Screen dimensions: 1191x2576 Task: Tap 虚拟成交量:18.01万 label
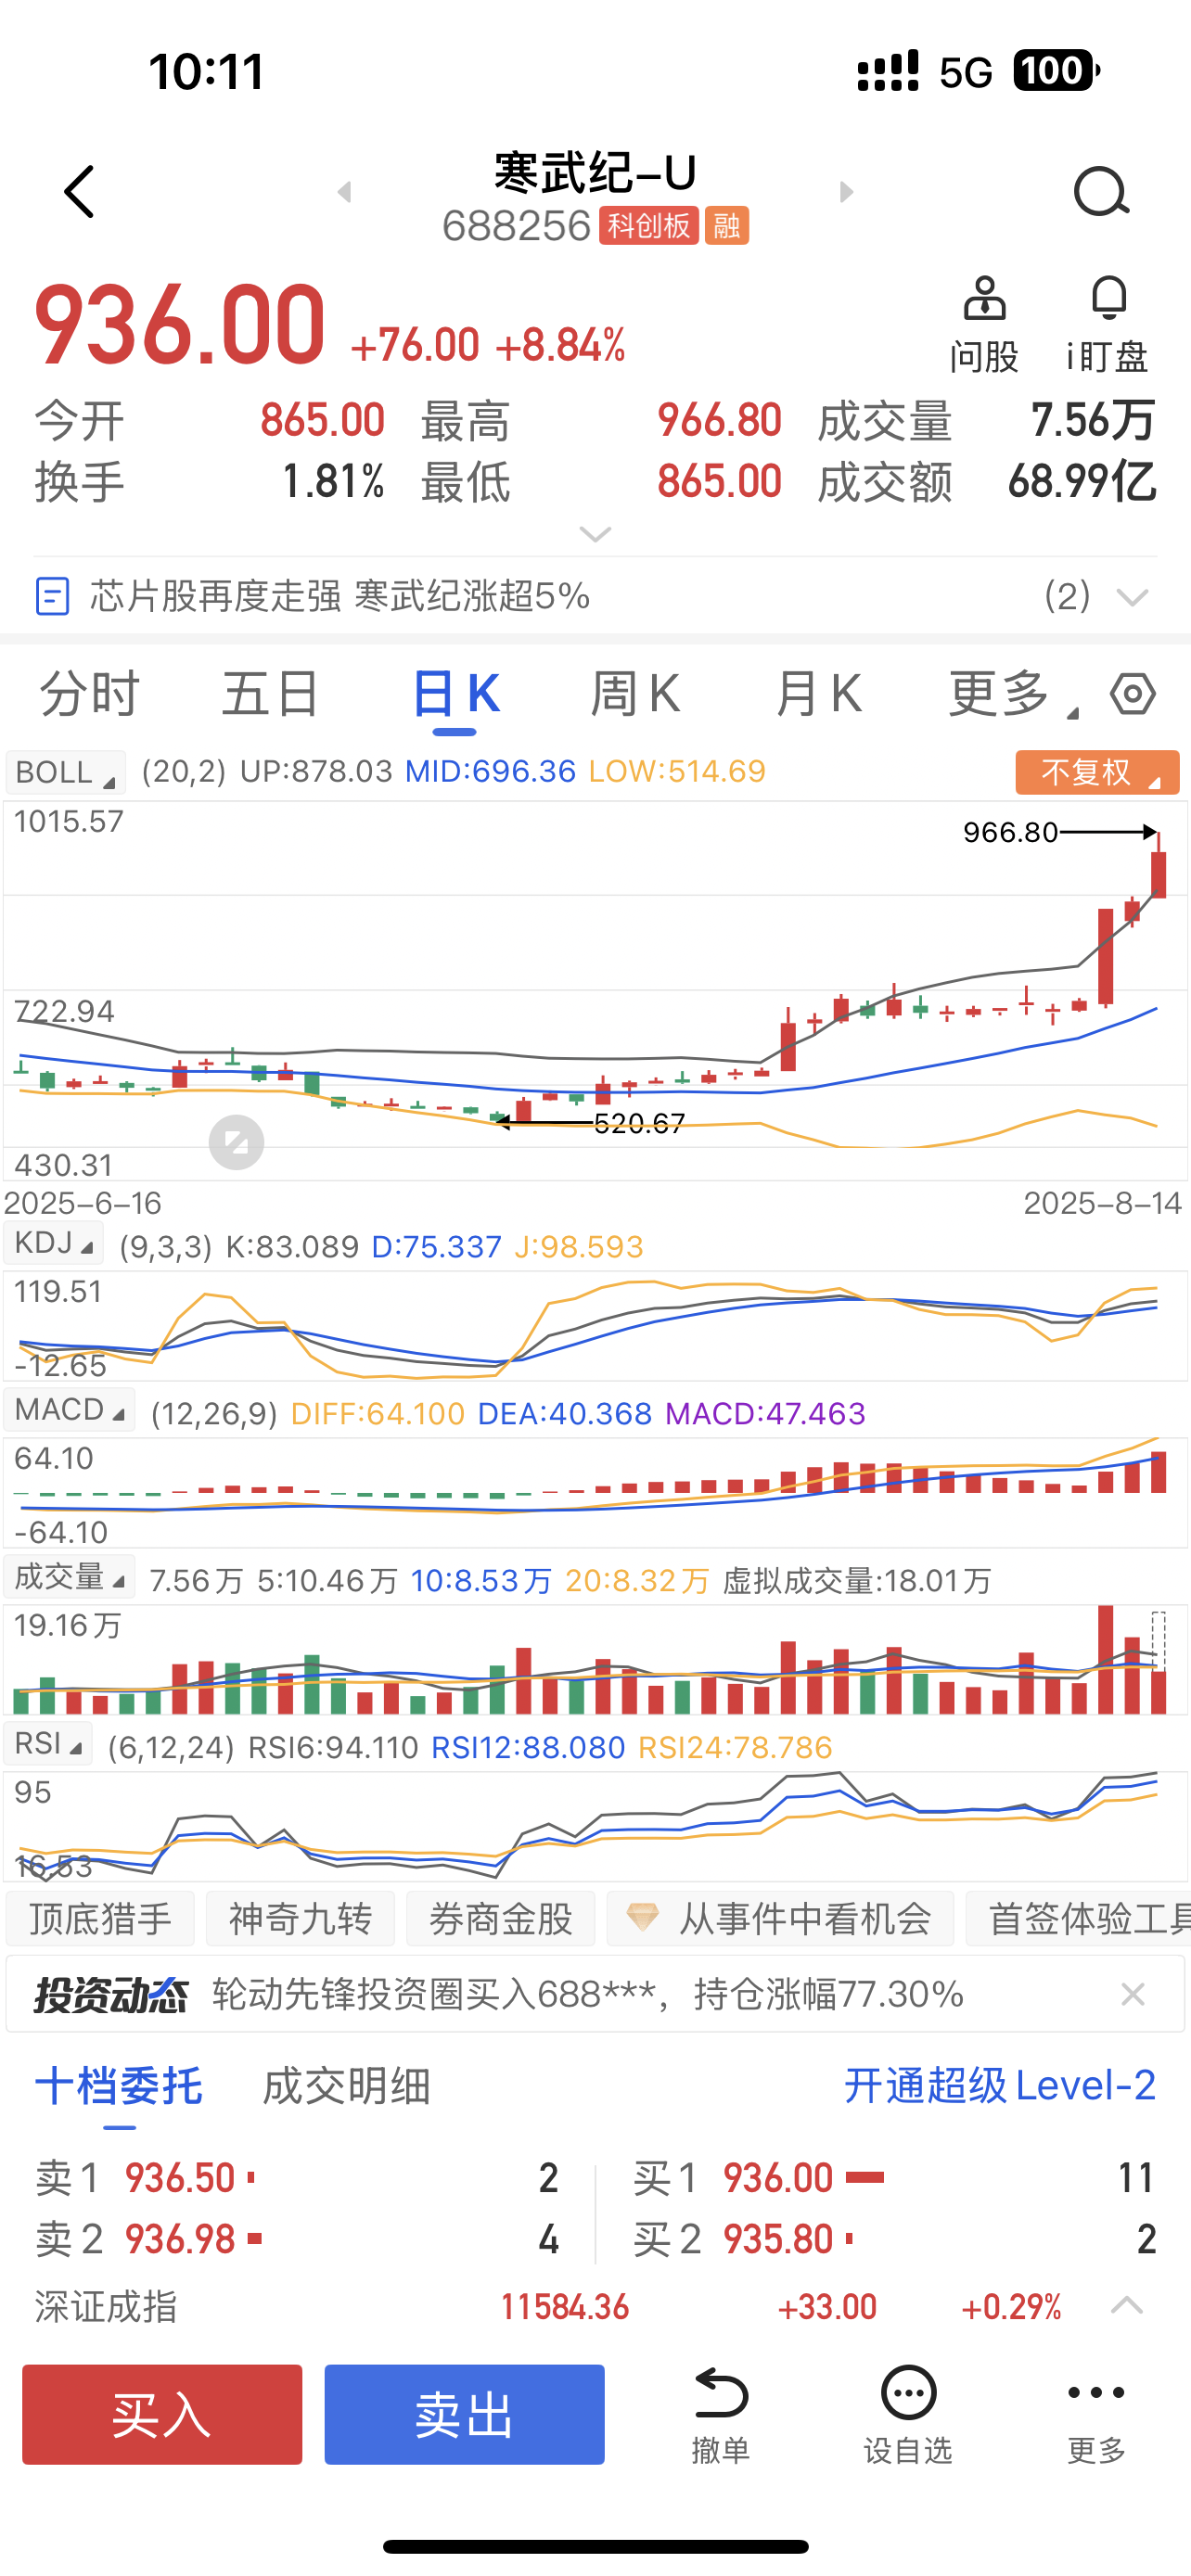point(857,1581)
